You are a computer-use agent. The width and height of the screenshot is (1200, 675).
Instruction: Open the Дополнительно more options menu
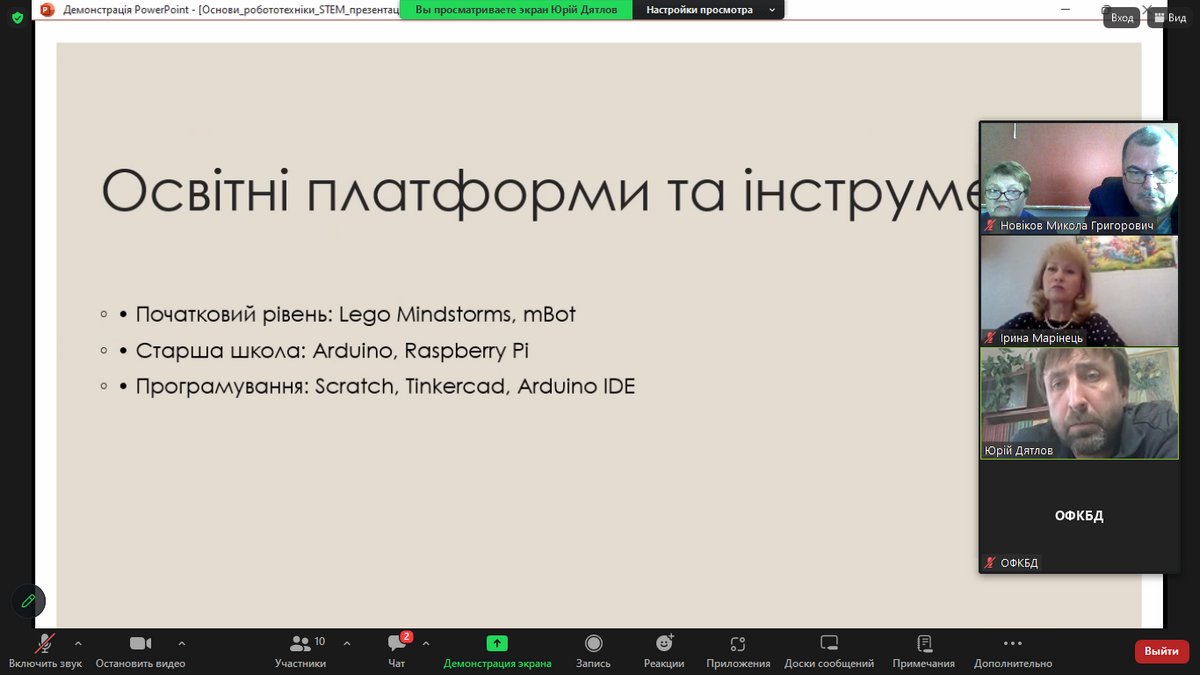pyautogui.click(x=1012, y=651)
